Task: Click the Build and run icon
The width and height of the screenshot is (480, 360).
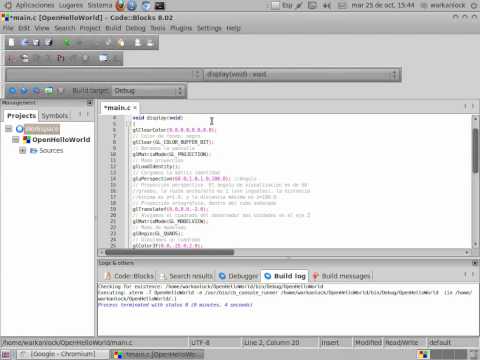Action: (x=36, y=91)
